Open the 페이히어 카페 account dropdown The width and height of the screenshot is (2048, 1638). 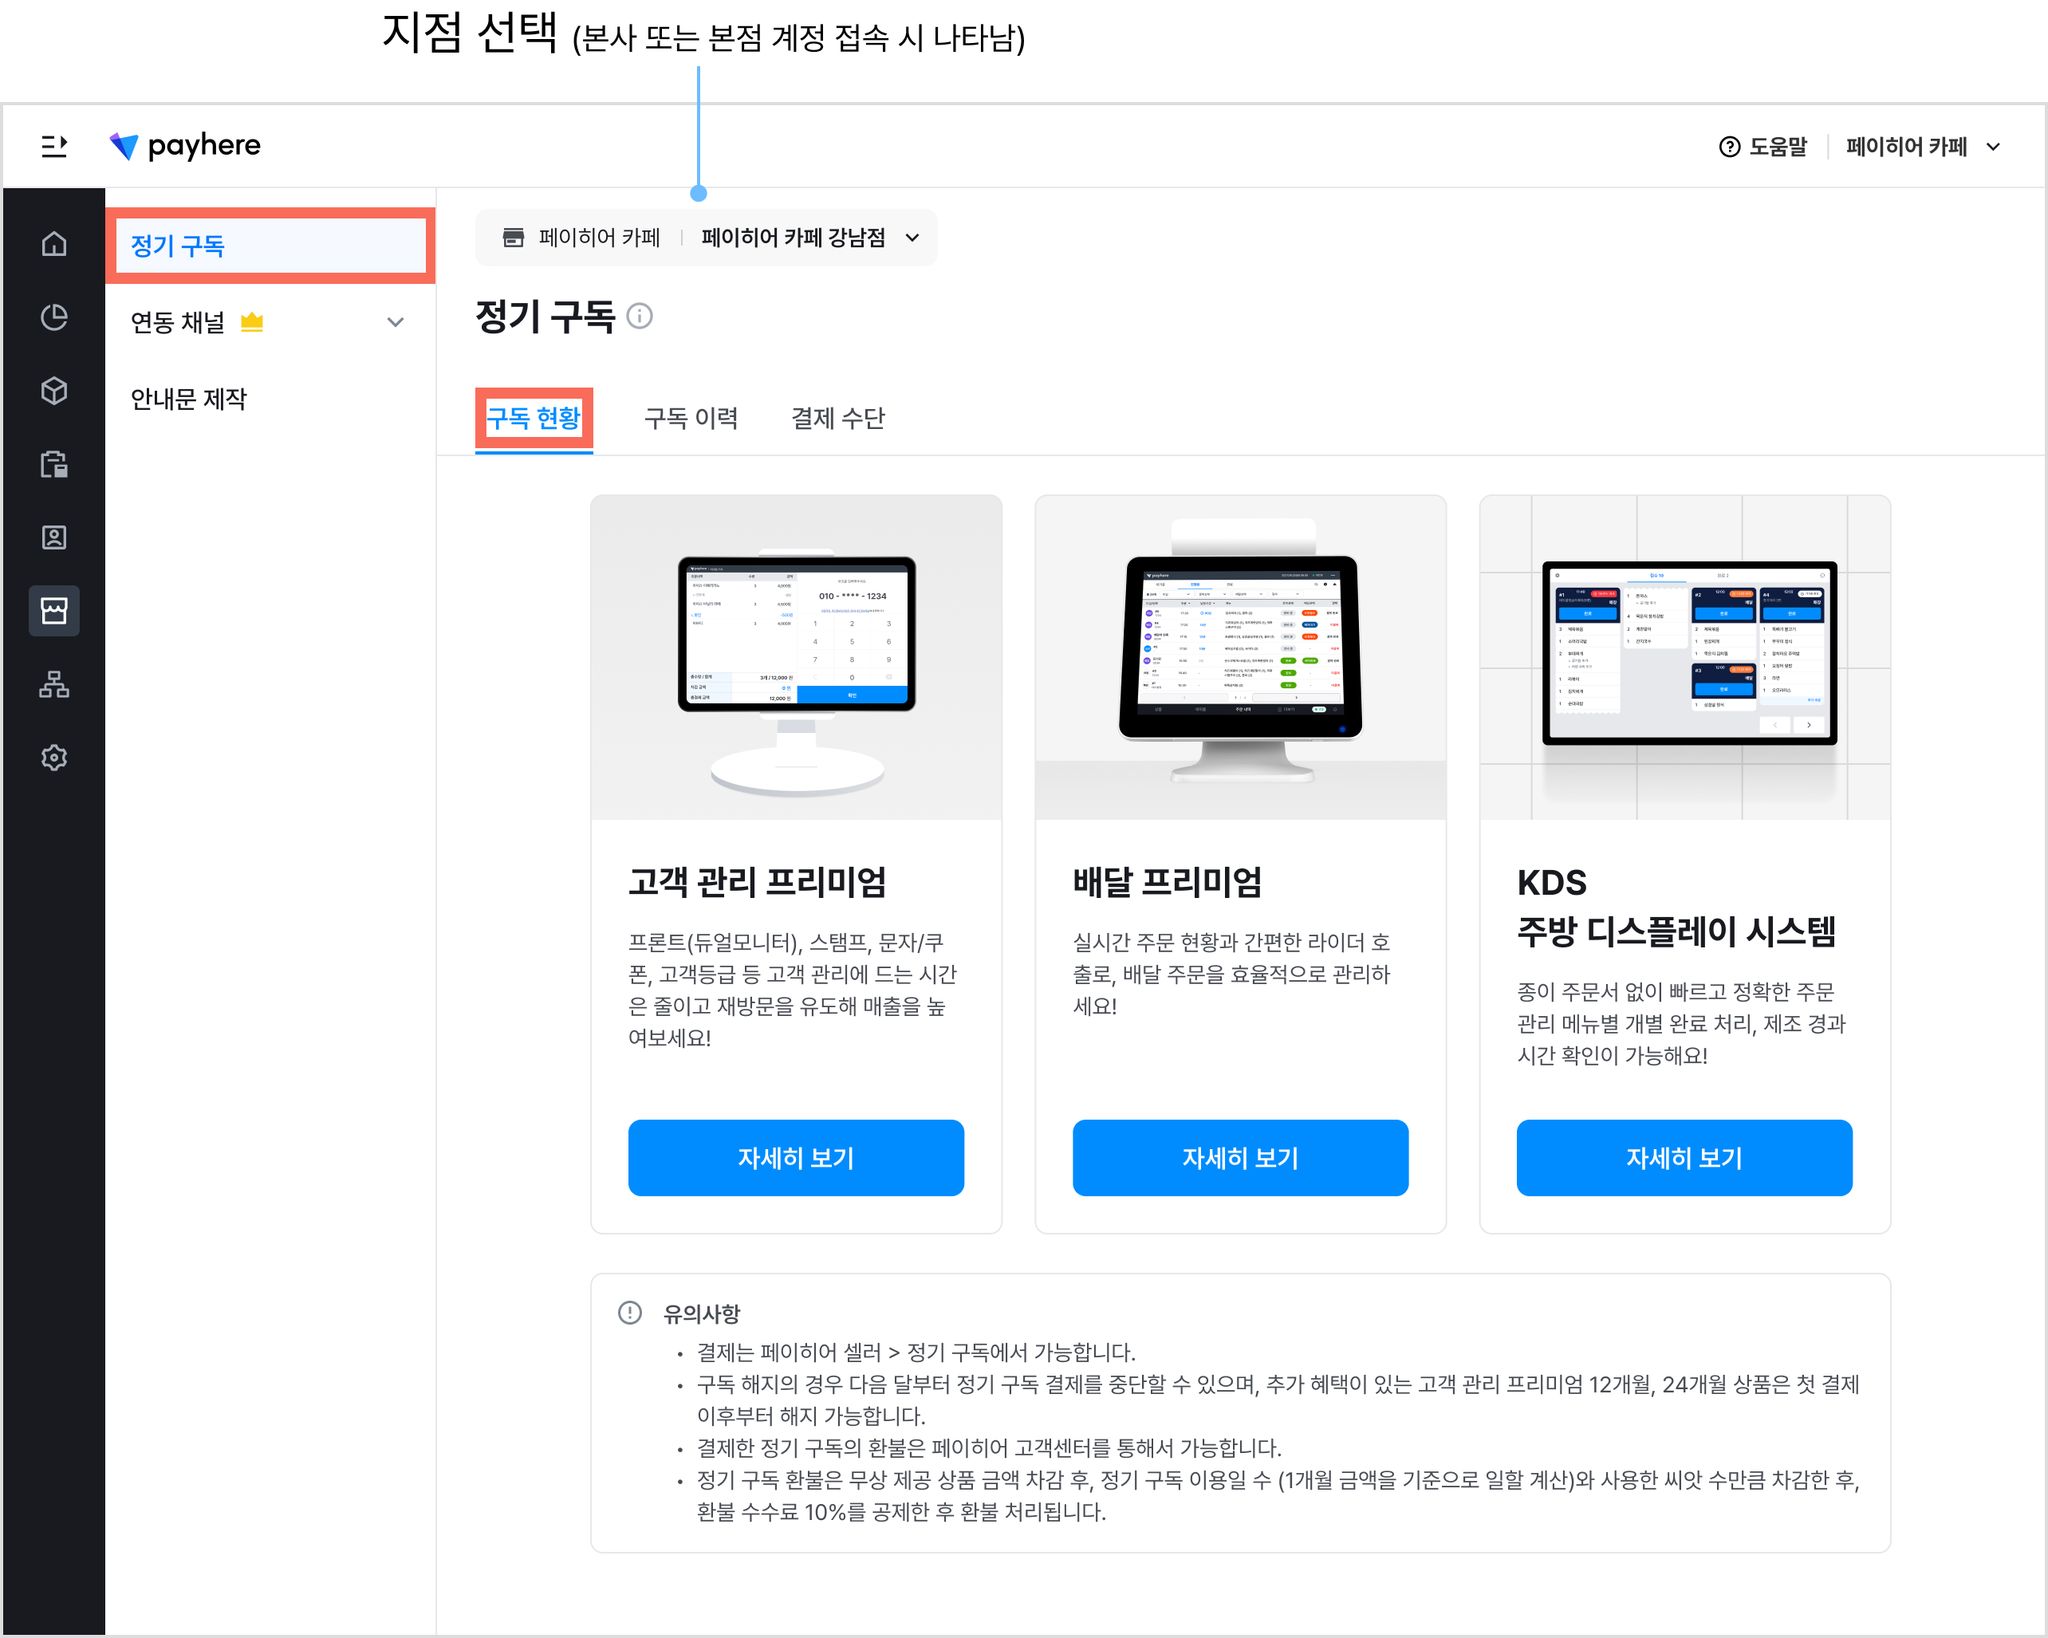[1923, 147]
